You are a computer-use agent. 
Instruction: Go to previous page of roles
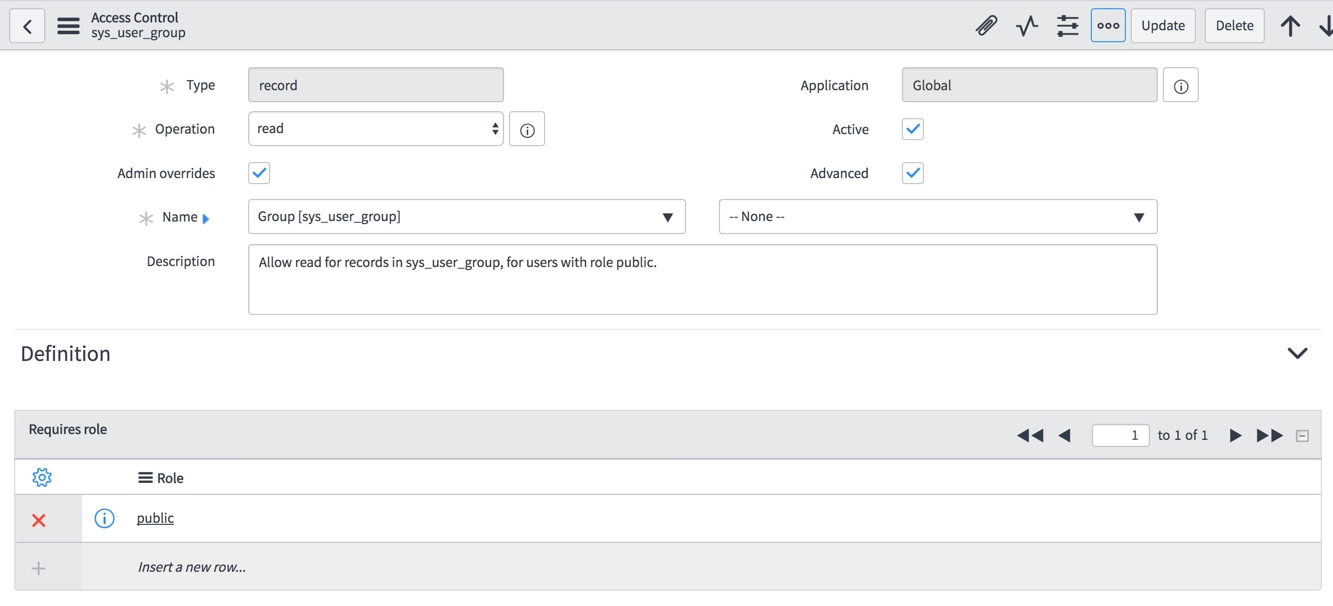point(1064,436)
